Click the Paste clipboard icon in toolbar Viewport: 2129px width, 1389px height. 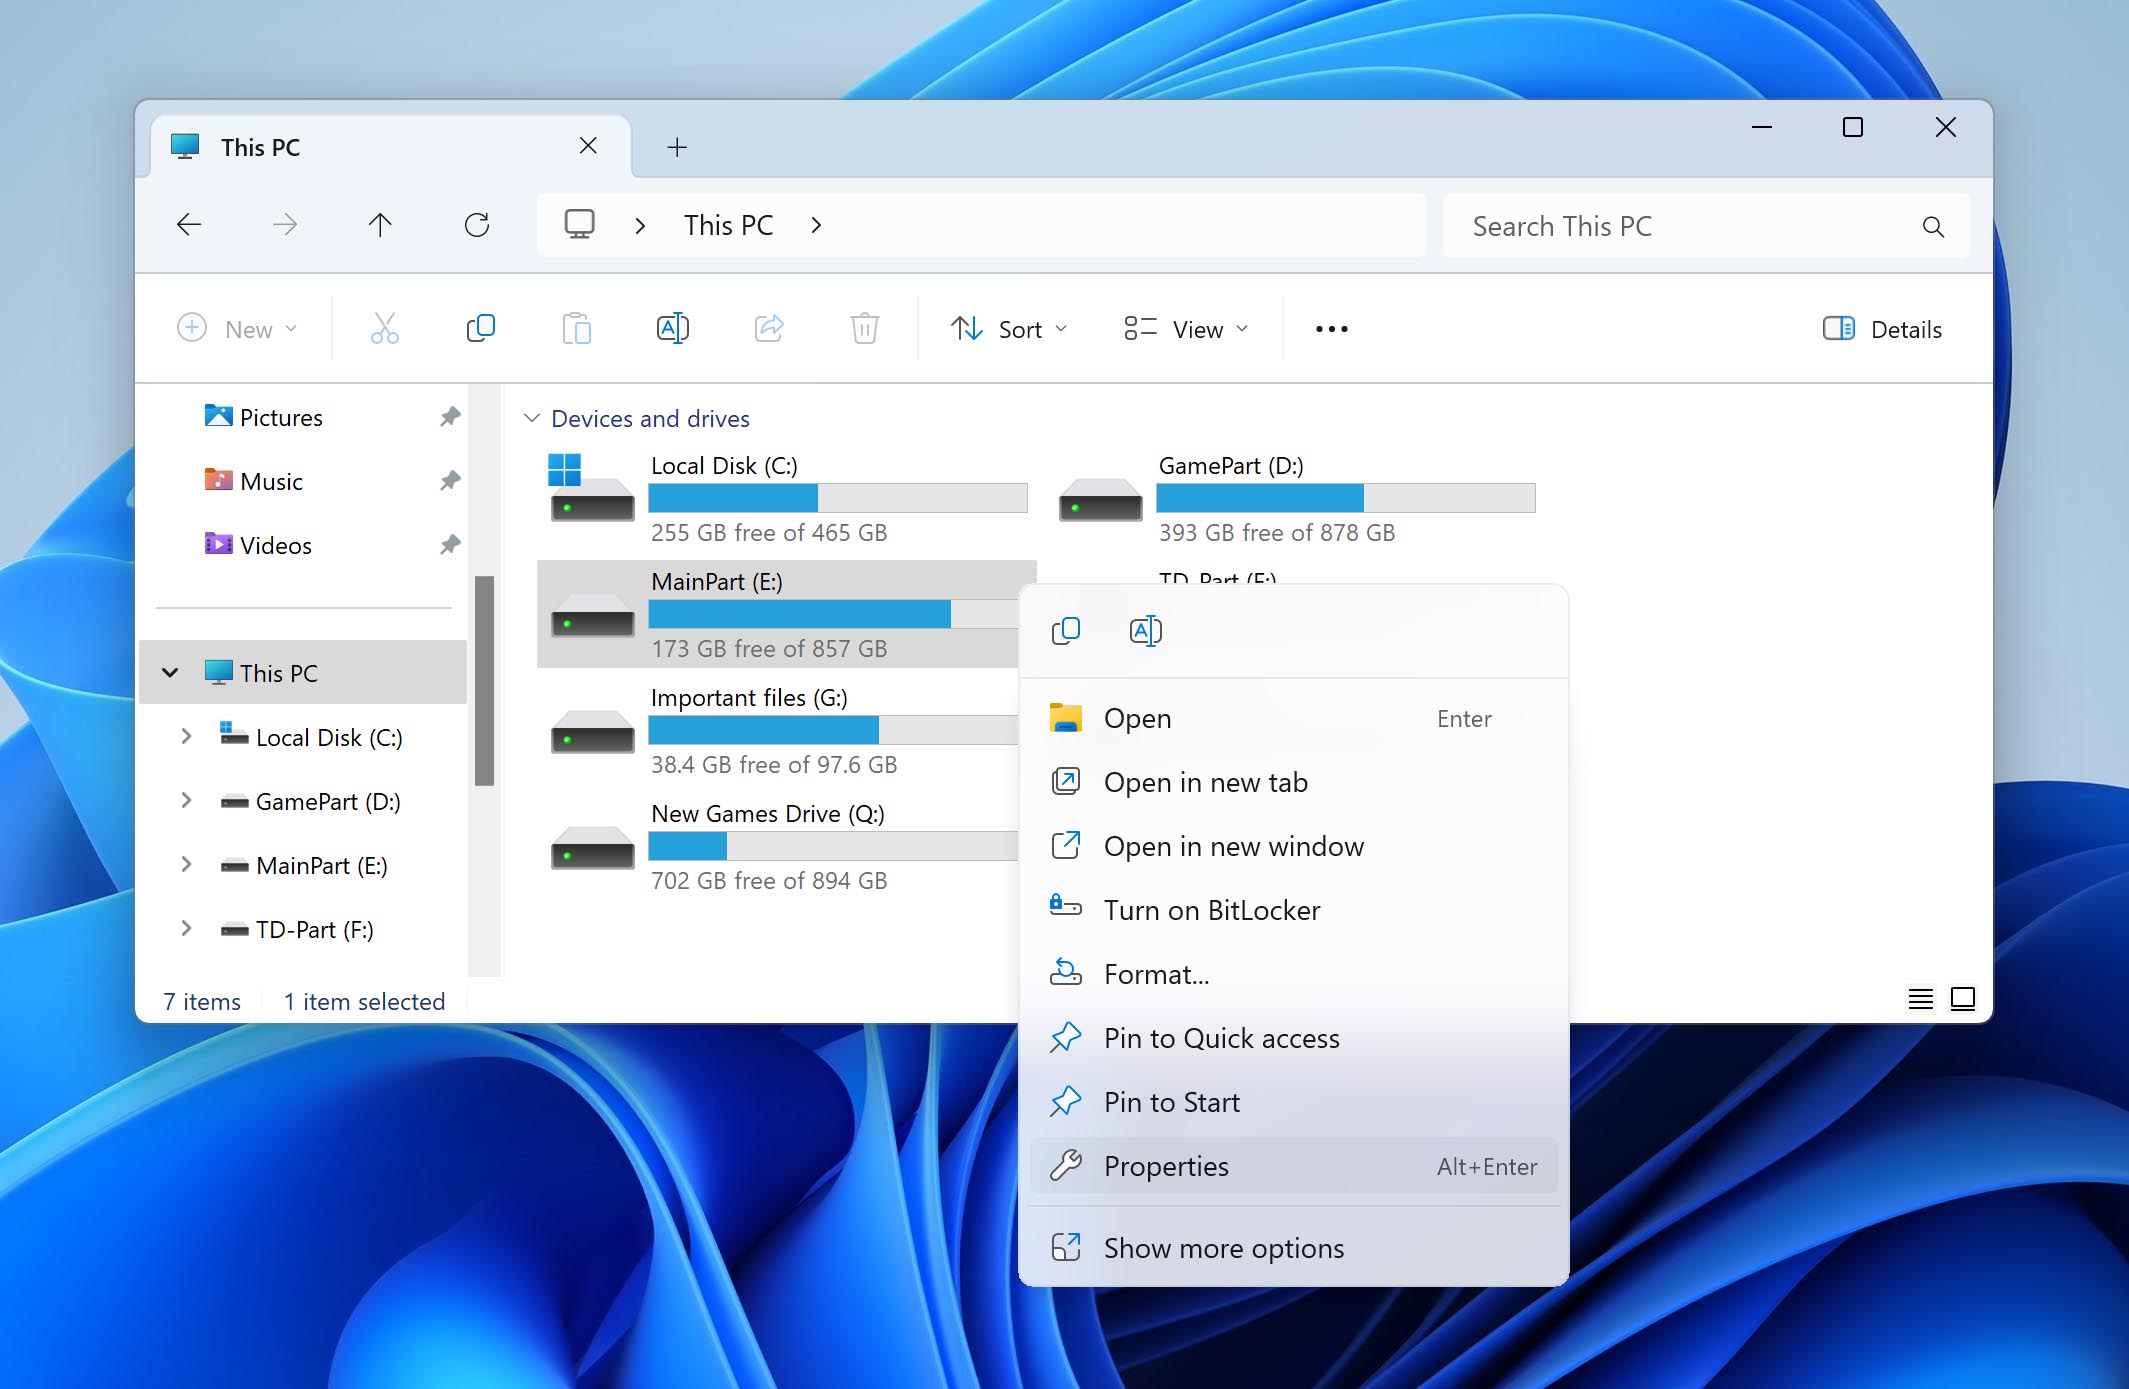[x=576, y=328]
